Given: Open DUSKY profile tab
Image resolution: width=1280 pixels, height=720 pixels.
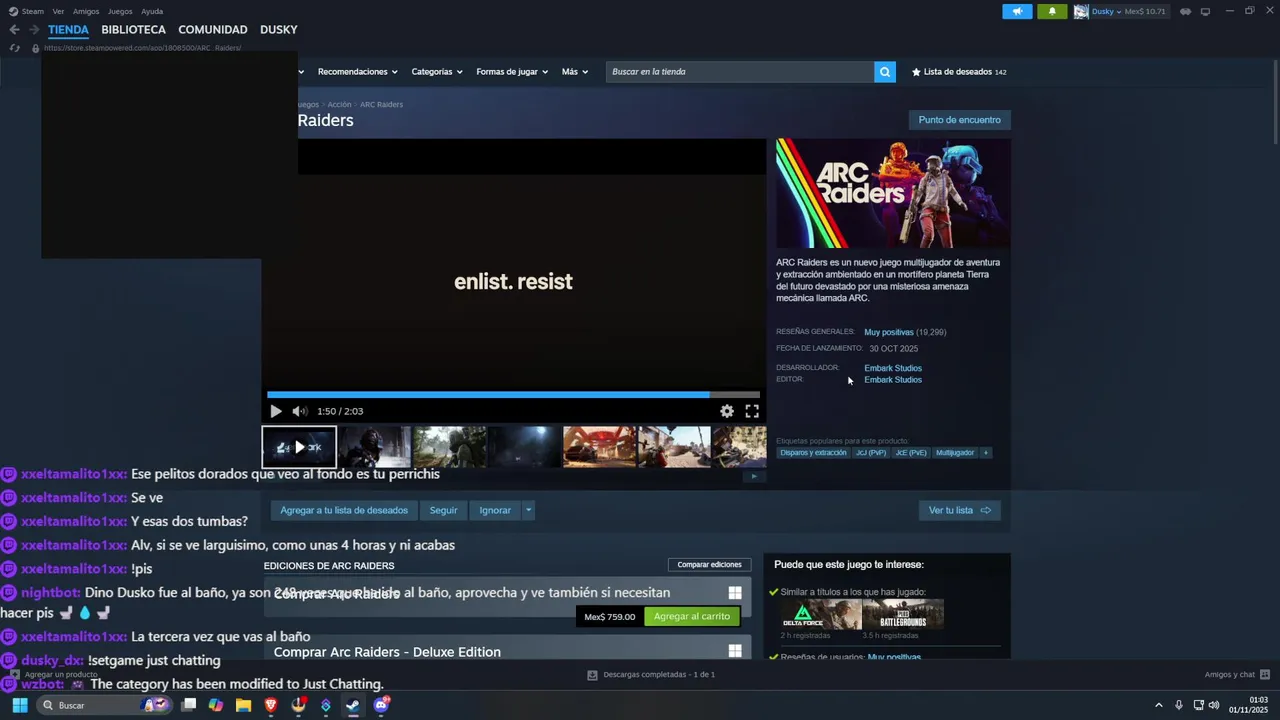Looking at the screenshot, I should point(279,30).
